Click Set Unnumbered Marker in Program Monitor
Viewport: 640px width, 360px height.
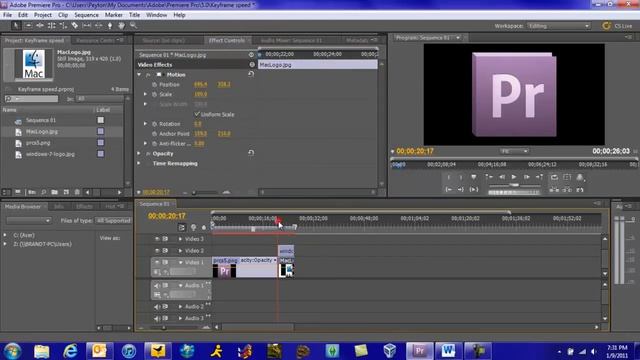473,177
